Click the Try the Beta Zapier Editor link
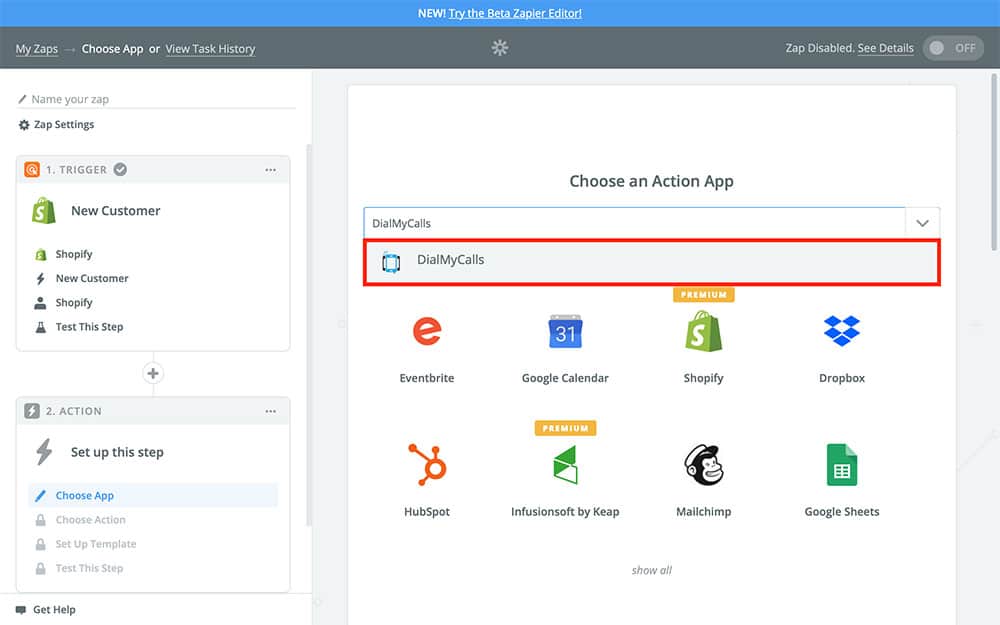1000x625 pixels. 515,13
